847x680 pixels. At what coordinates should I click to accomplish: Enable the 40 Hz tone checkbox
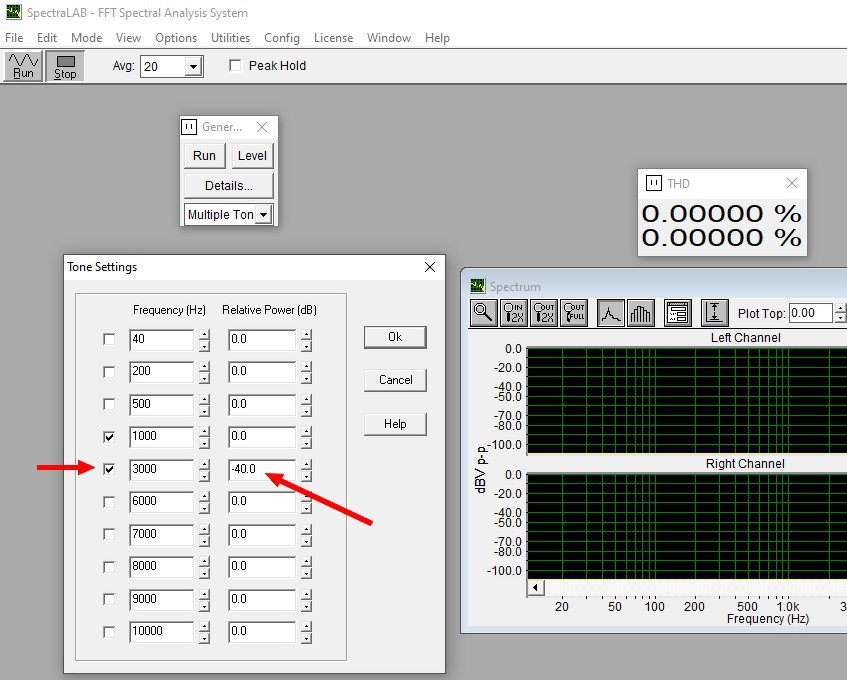(109, 339)
